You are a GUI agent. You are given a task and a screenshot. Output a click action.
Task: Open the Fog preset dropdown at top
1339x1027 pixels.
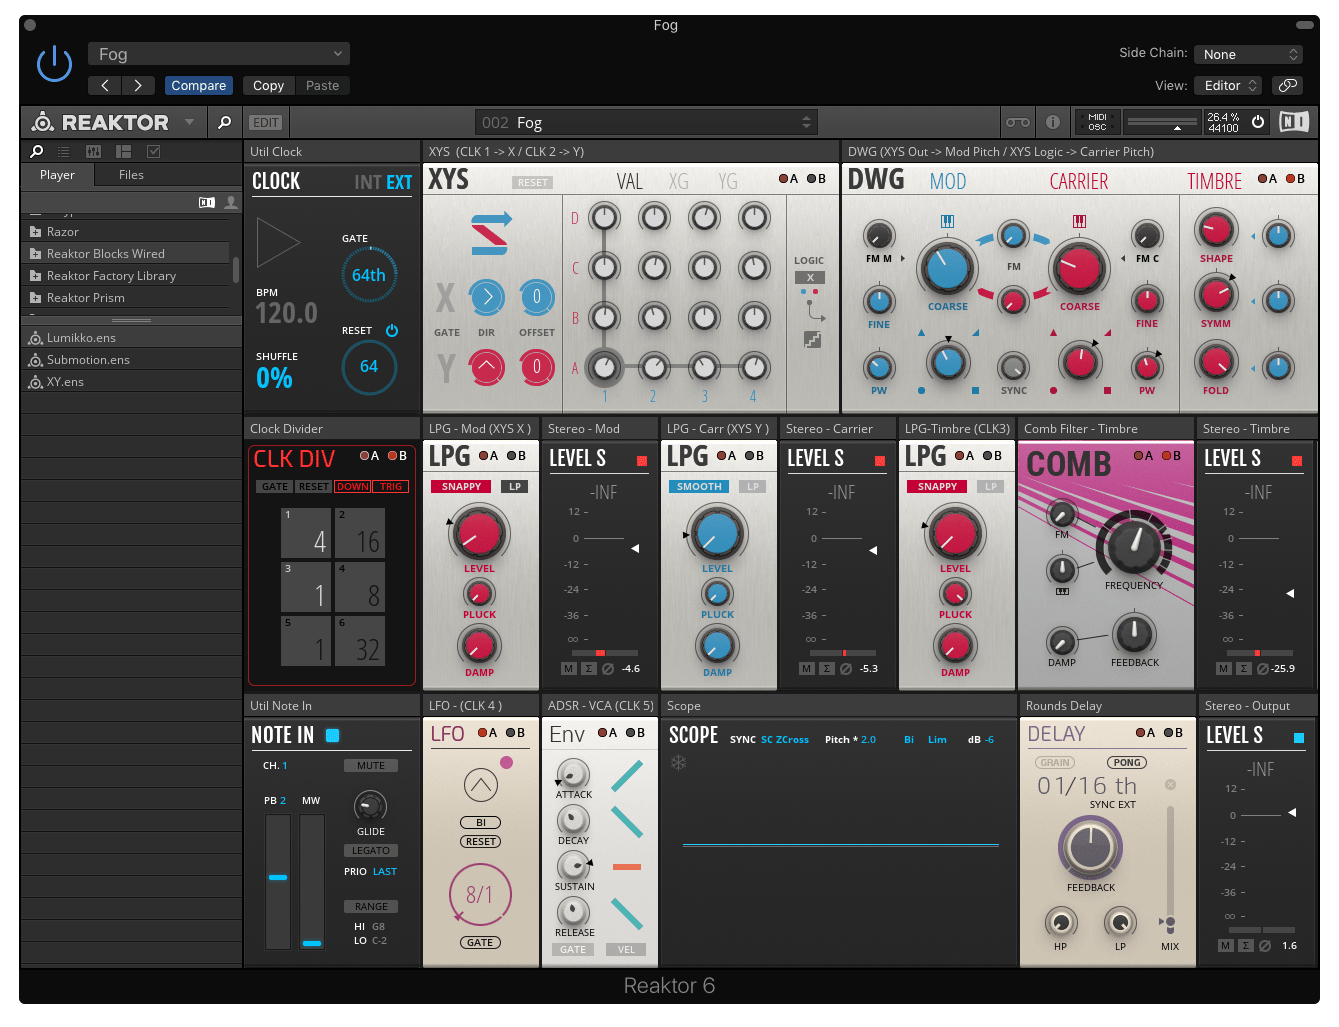coord(219,54)
